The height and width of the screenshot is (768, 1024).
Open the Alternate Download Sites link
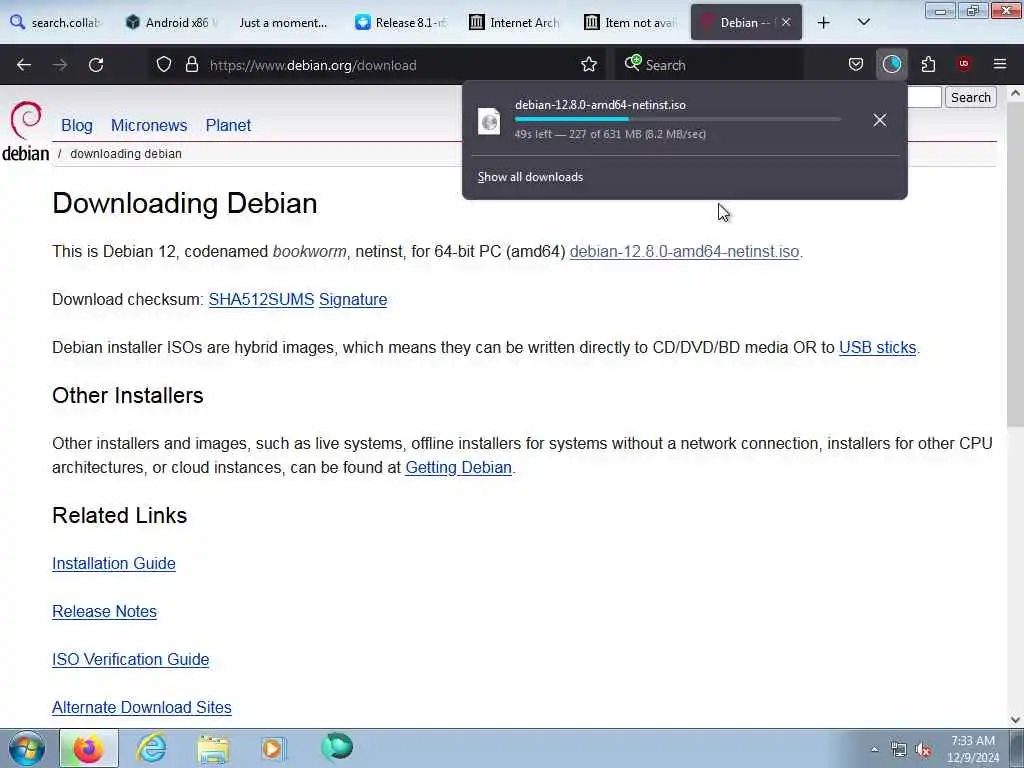click(x=142, y=707)
